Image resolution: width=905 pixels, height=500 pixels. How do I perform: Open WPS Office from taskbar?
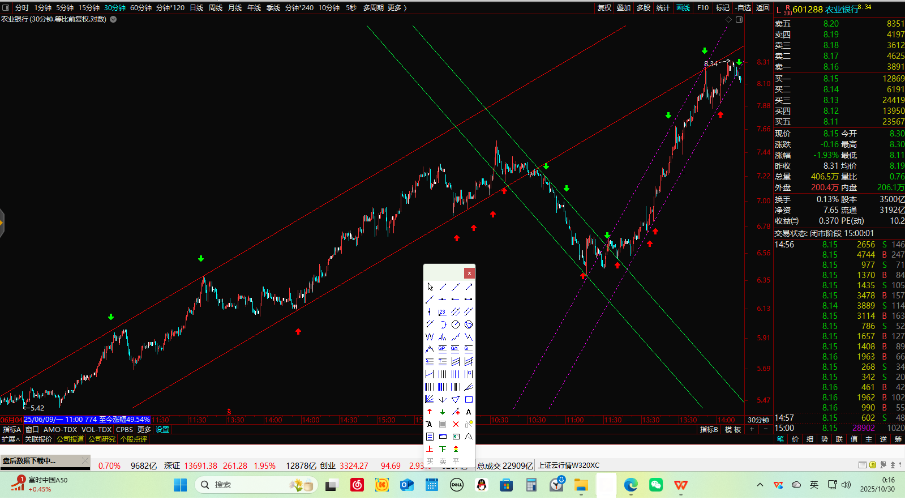681,485
